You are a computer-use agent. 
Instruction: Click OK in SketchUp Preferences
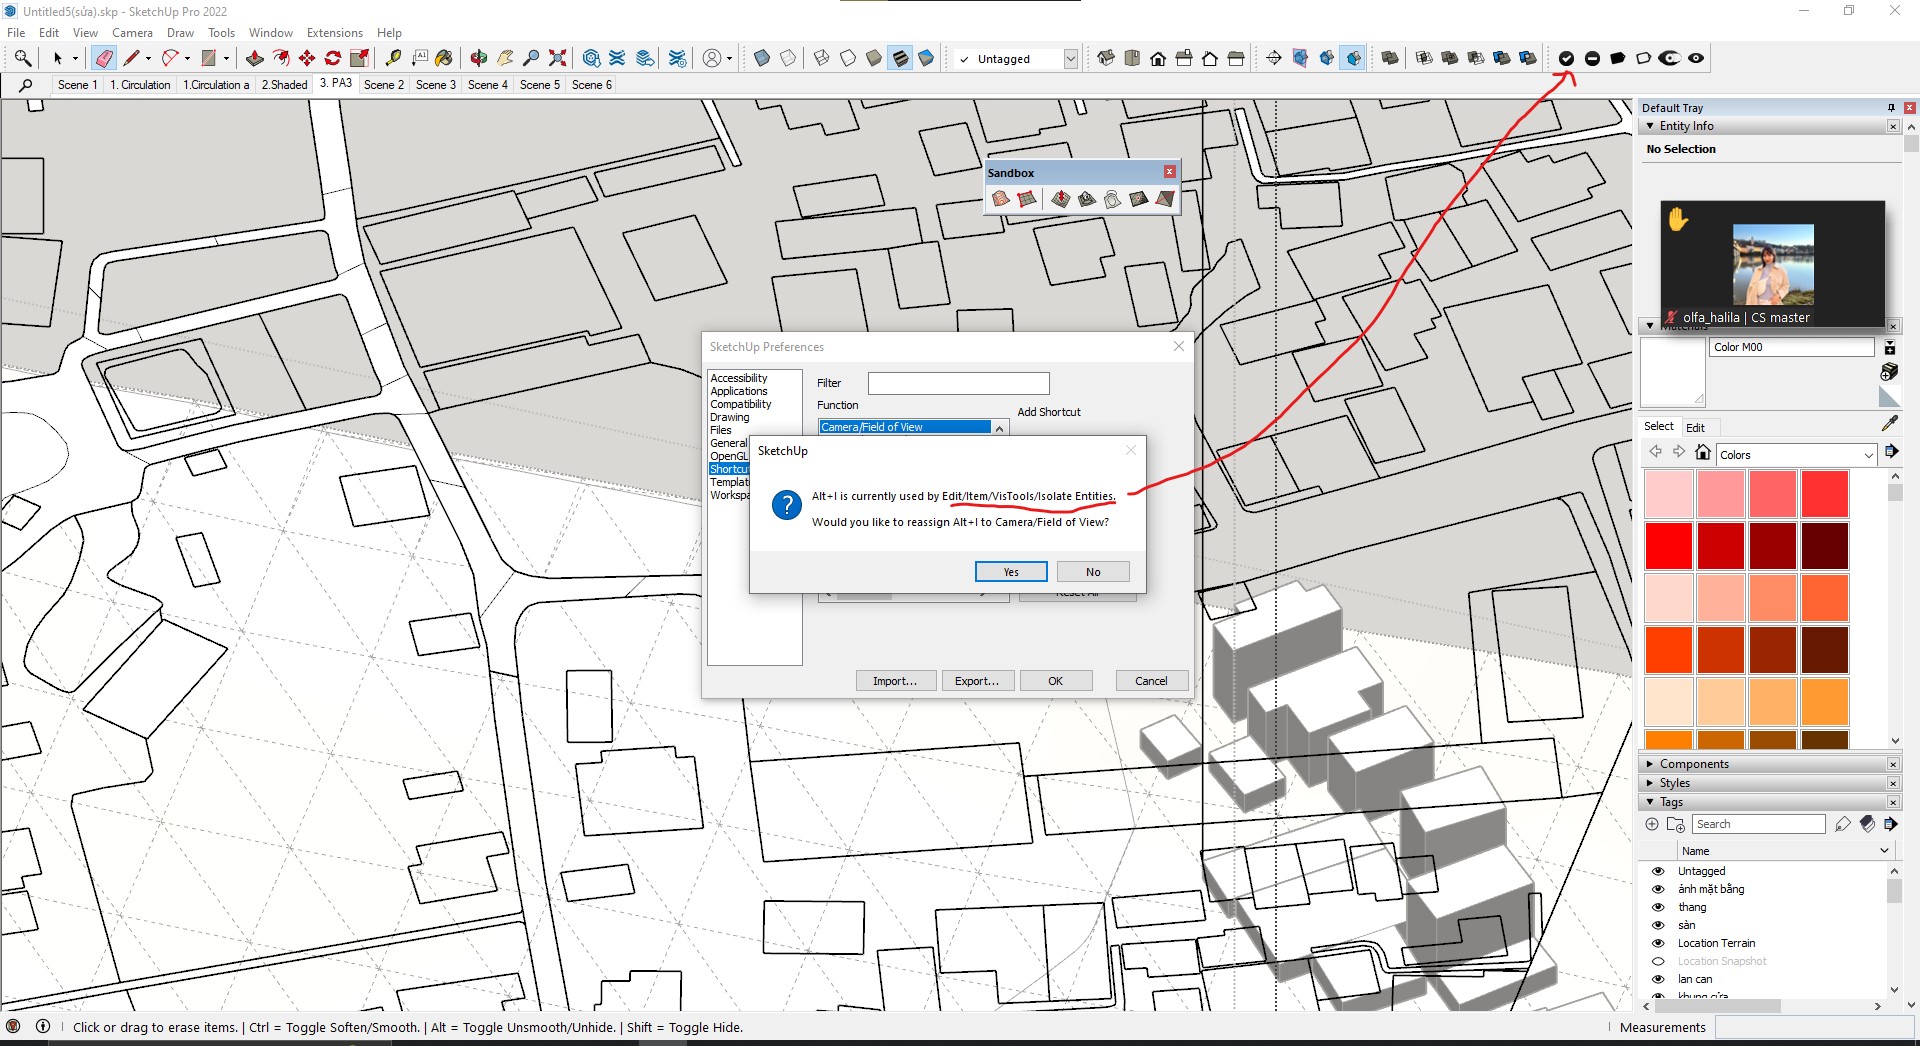[x=1055, y=681]
